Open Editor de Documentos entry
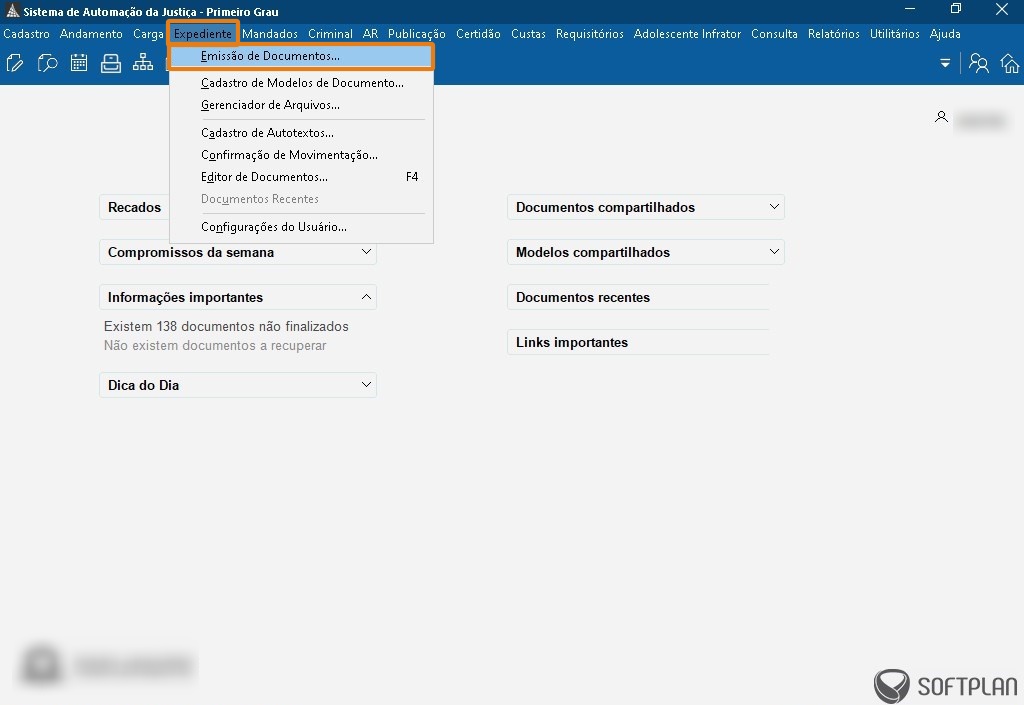The width and height of the screenshot is (1024, 705). (301, 177)
